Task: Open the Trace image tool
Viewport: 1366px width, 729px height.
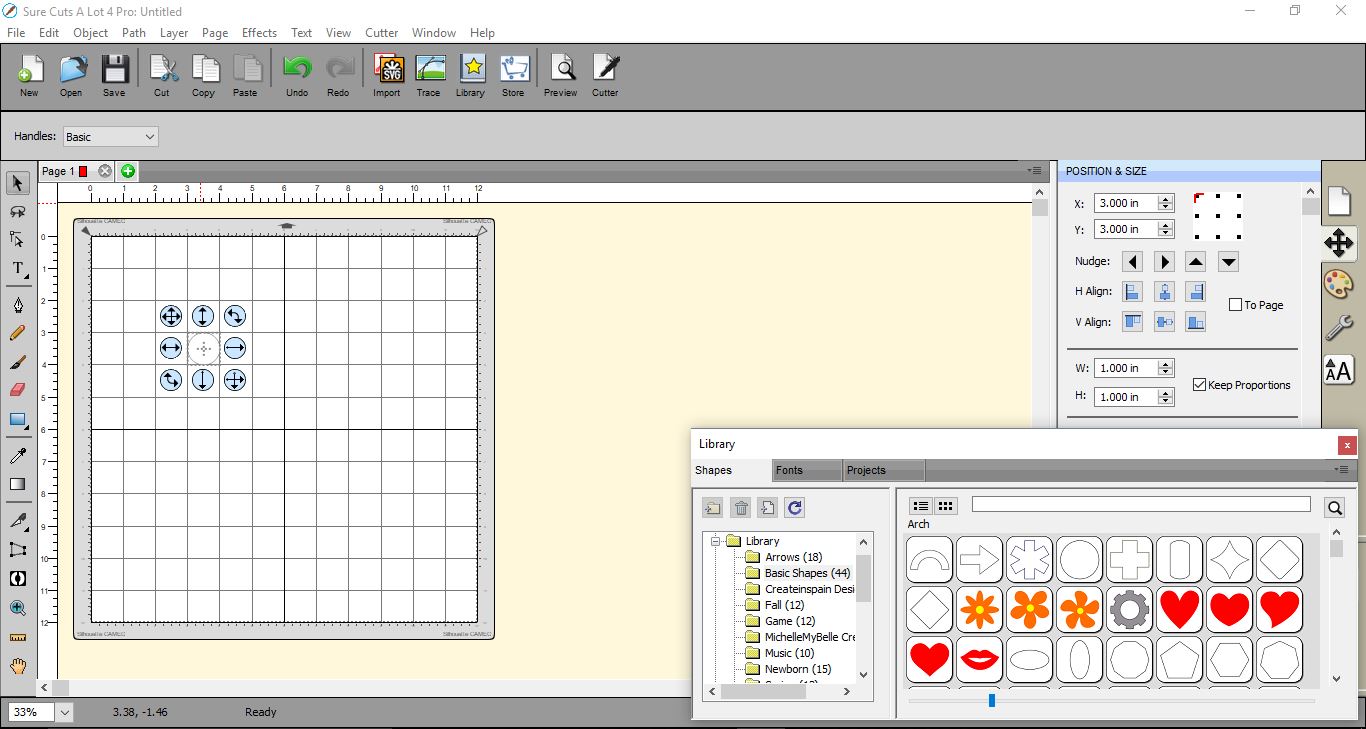Action: [x=429, y=74]
